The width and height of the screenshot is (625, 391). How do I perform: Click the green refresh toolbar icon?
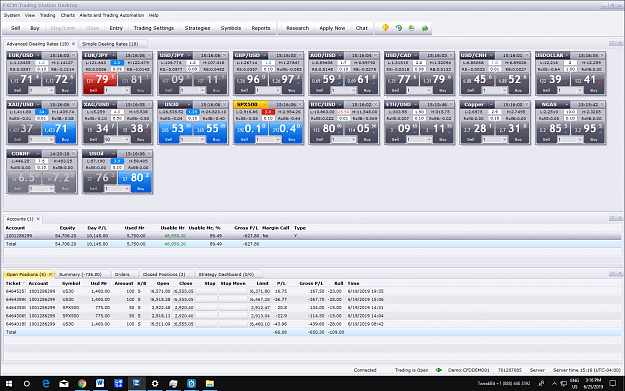click(x=399, y=28)
